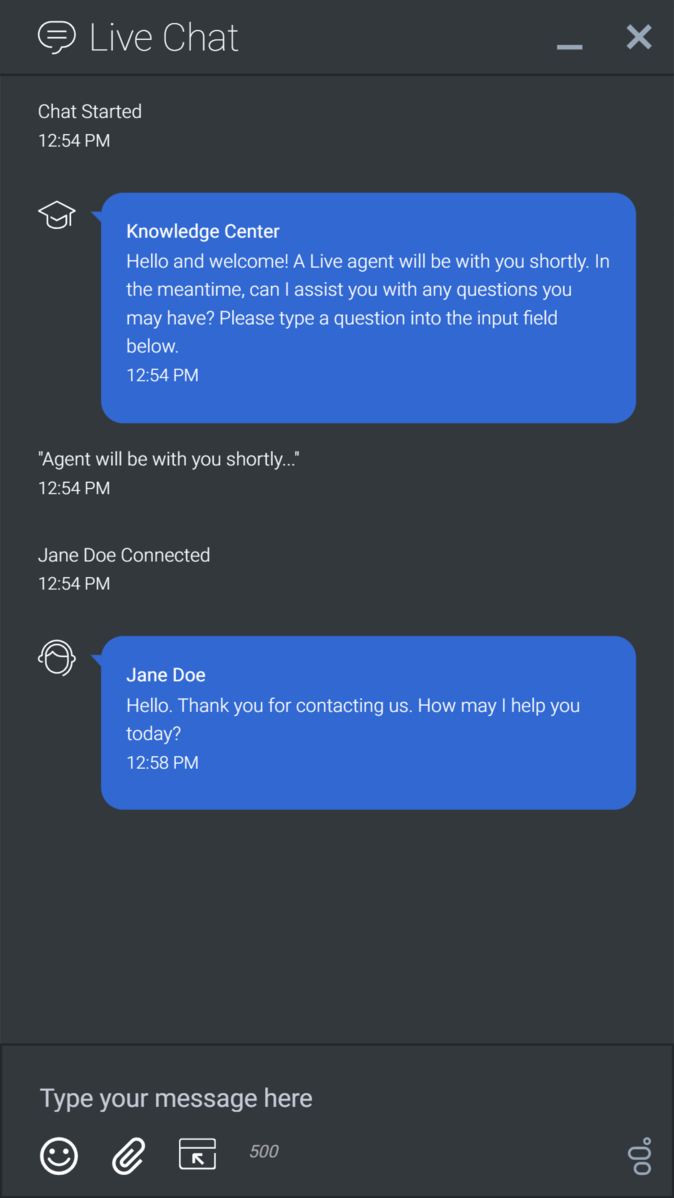
Task: Click the Live Chat title text
Action: pos(164,38)
